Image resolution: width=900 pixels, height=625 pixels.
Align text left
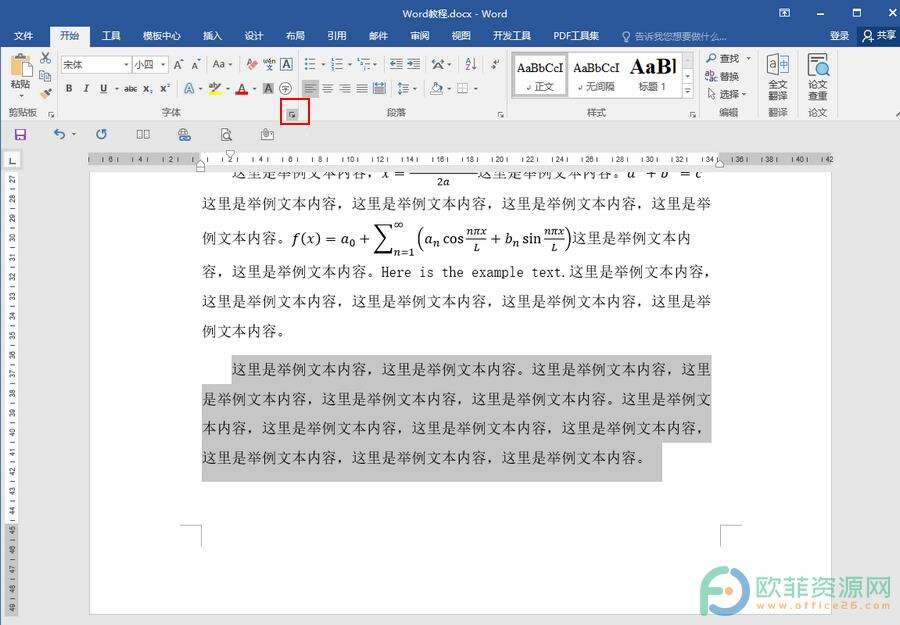(x=311, y=88)
